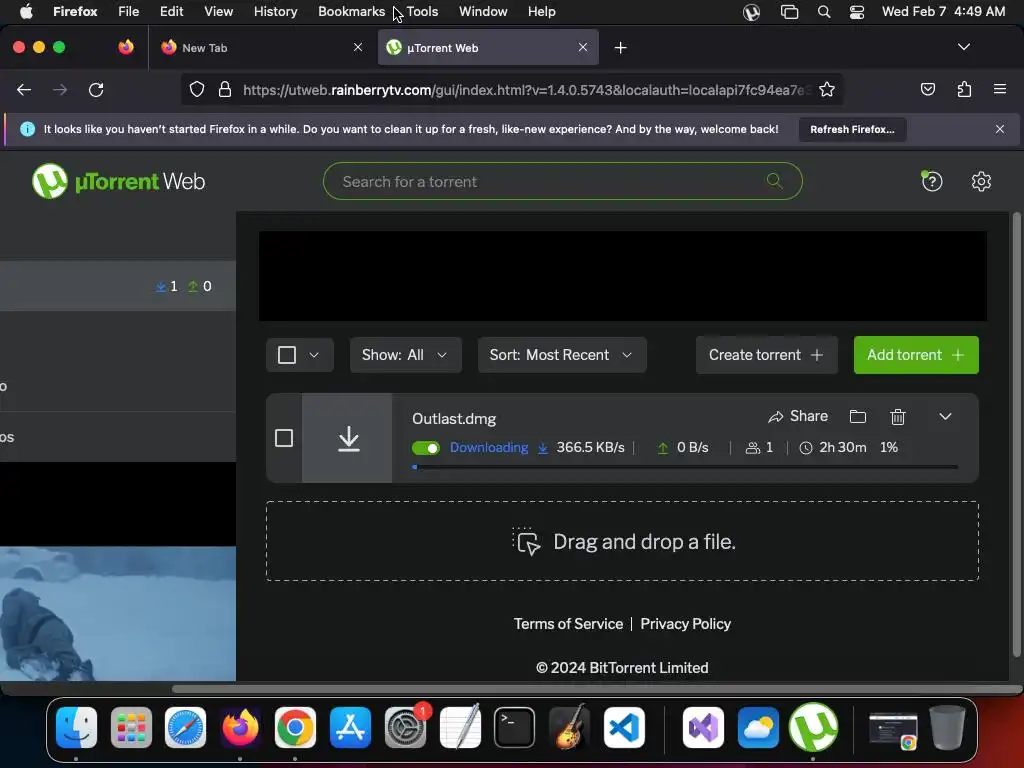Image resolution: width=1024 pixels, height=768 pixels.
Task: Open the Sort: Most Recent dropdown
Action: (x=562, y=355)
